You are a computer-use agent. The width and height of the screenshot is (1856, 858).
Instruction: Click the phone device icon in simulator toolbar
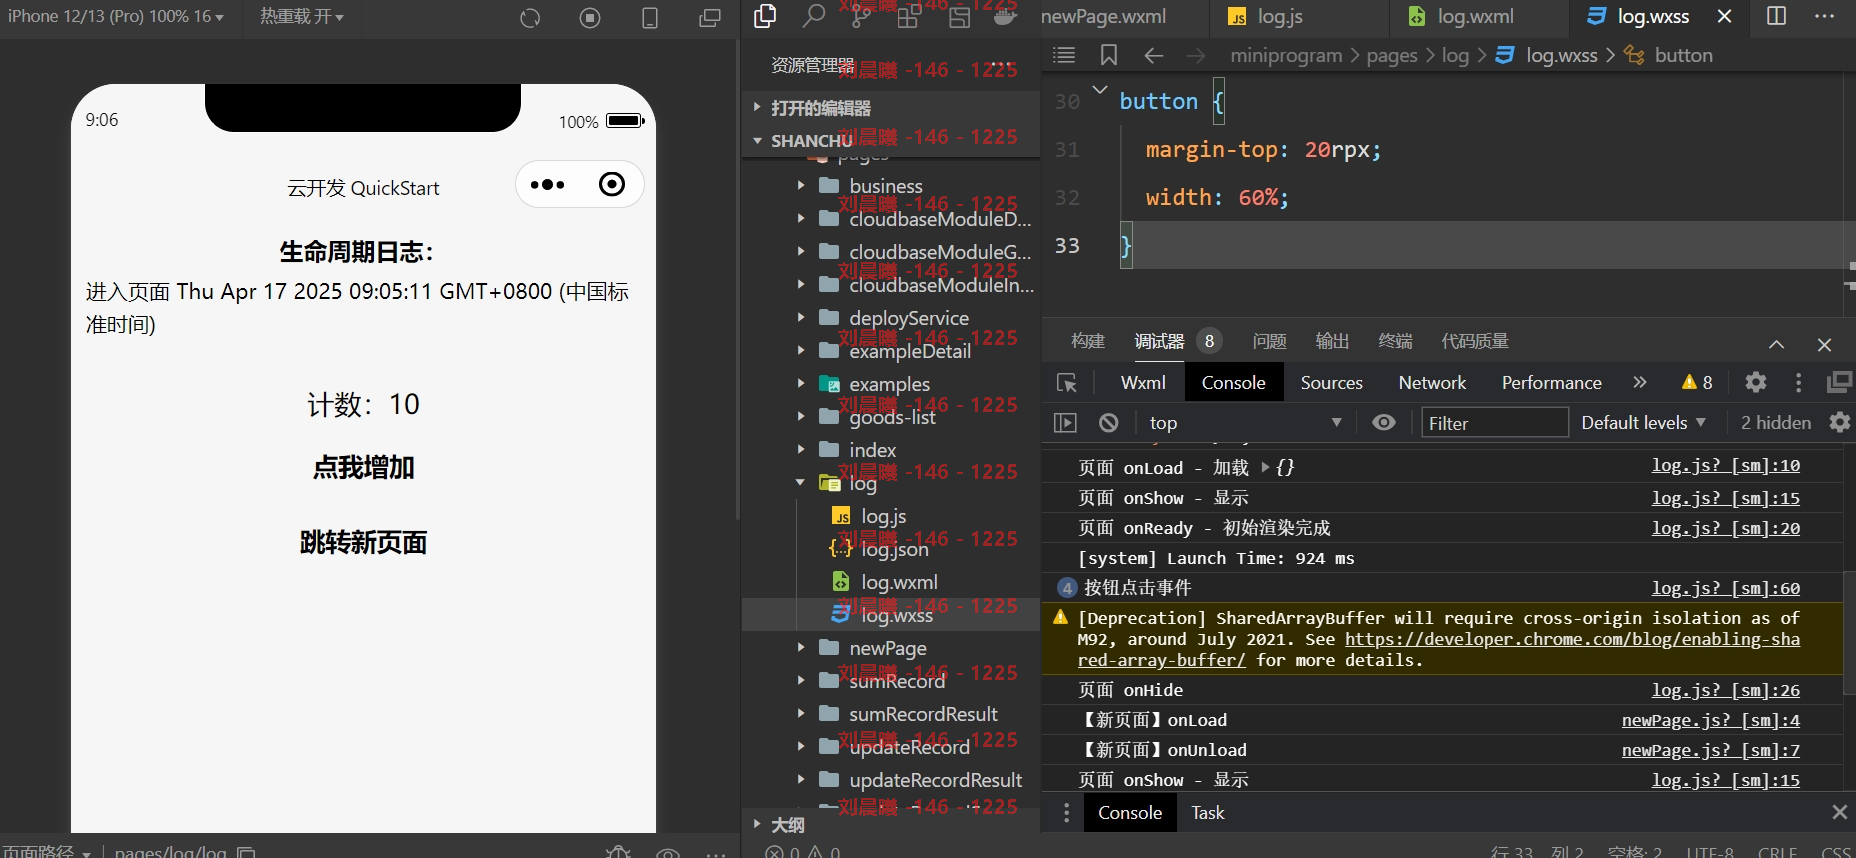(x=650, y=17)
